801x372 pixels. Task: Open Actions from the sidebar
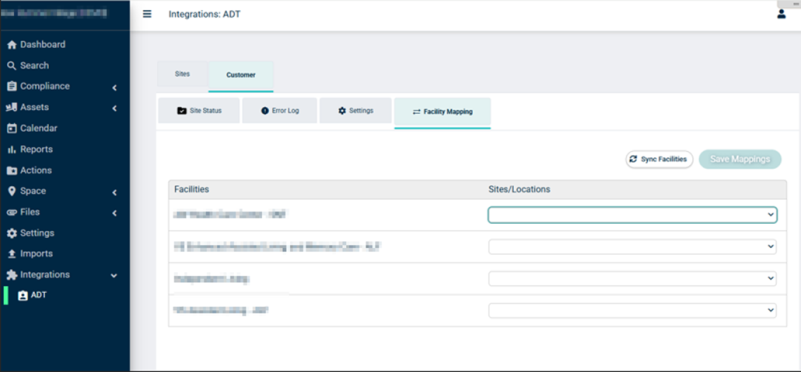point(36,171)
